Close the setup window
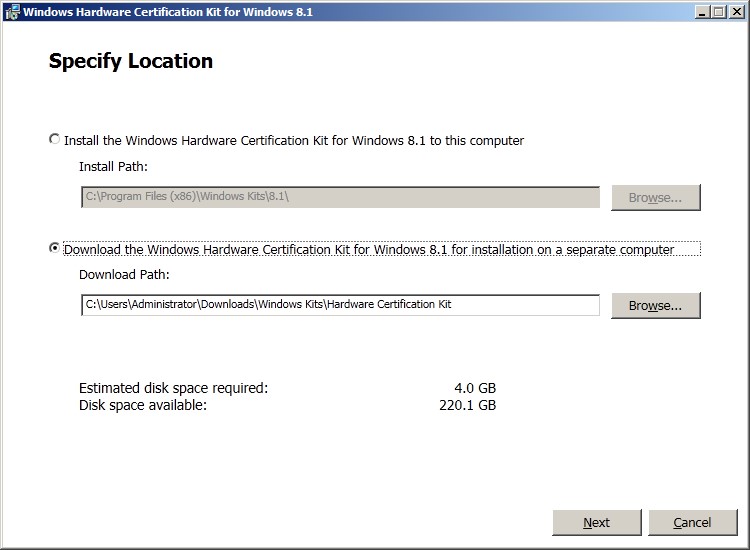750x550 pixels. (x=737, y=12)
